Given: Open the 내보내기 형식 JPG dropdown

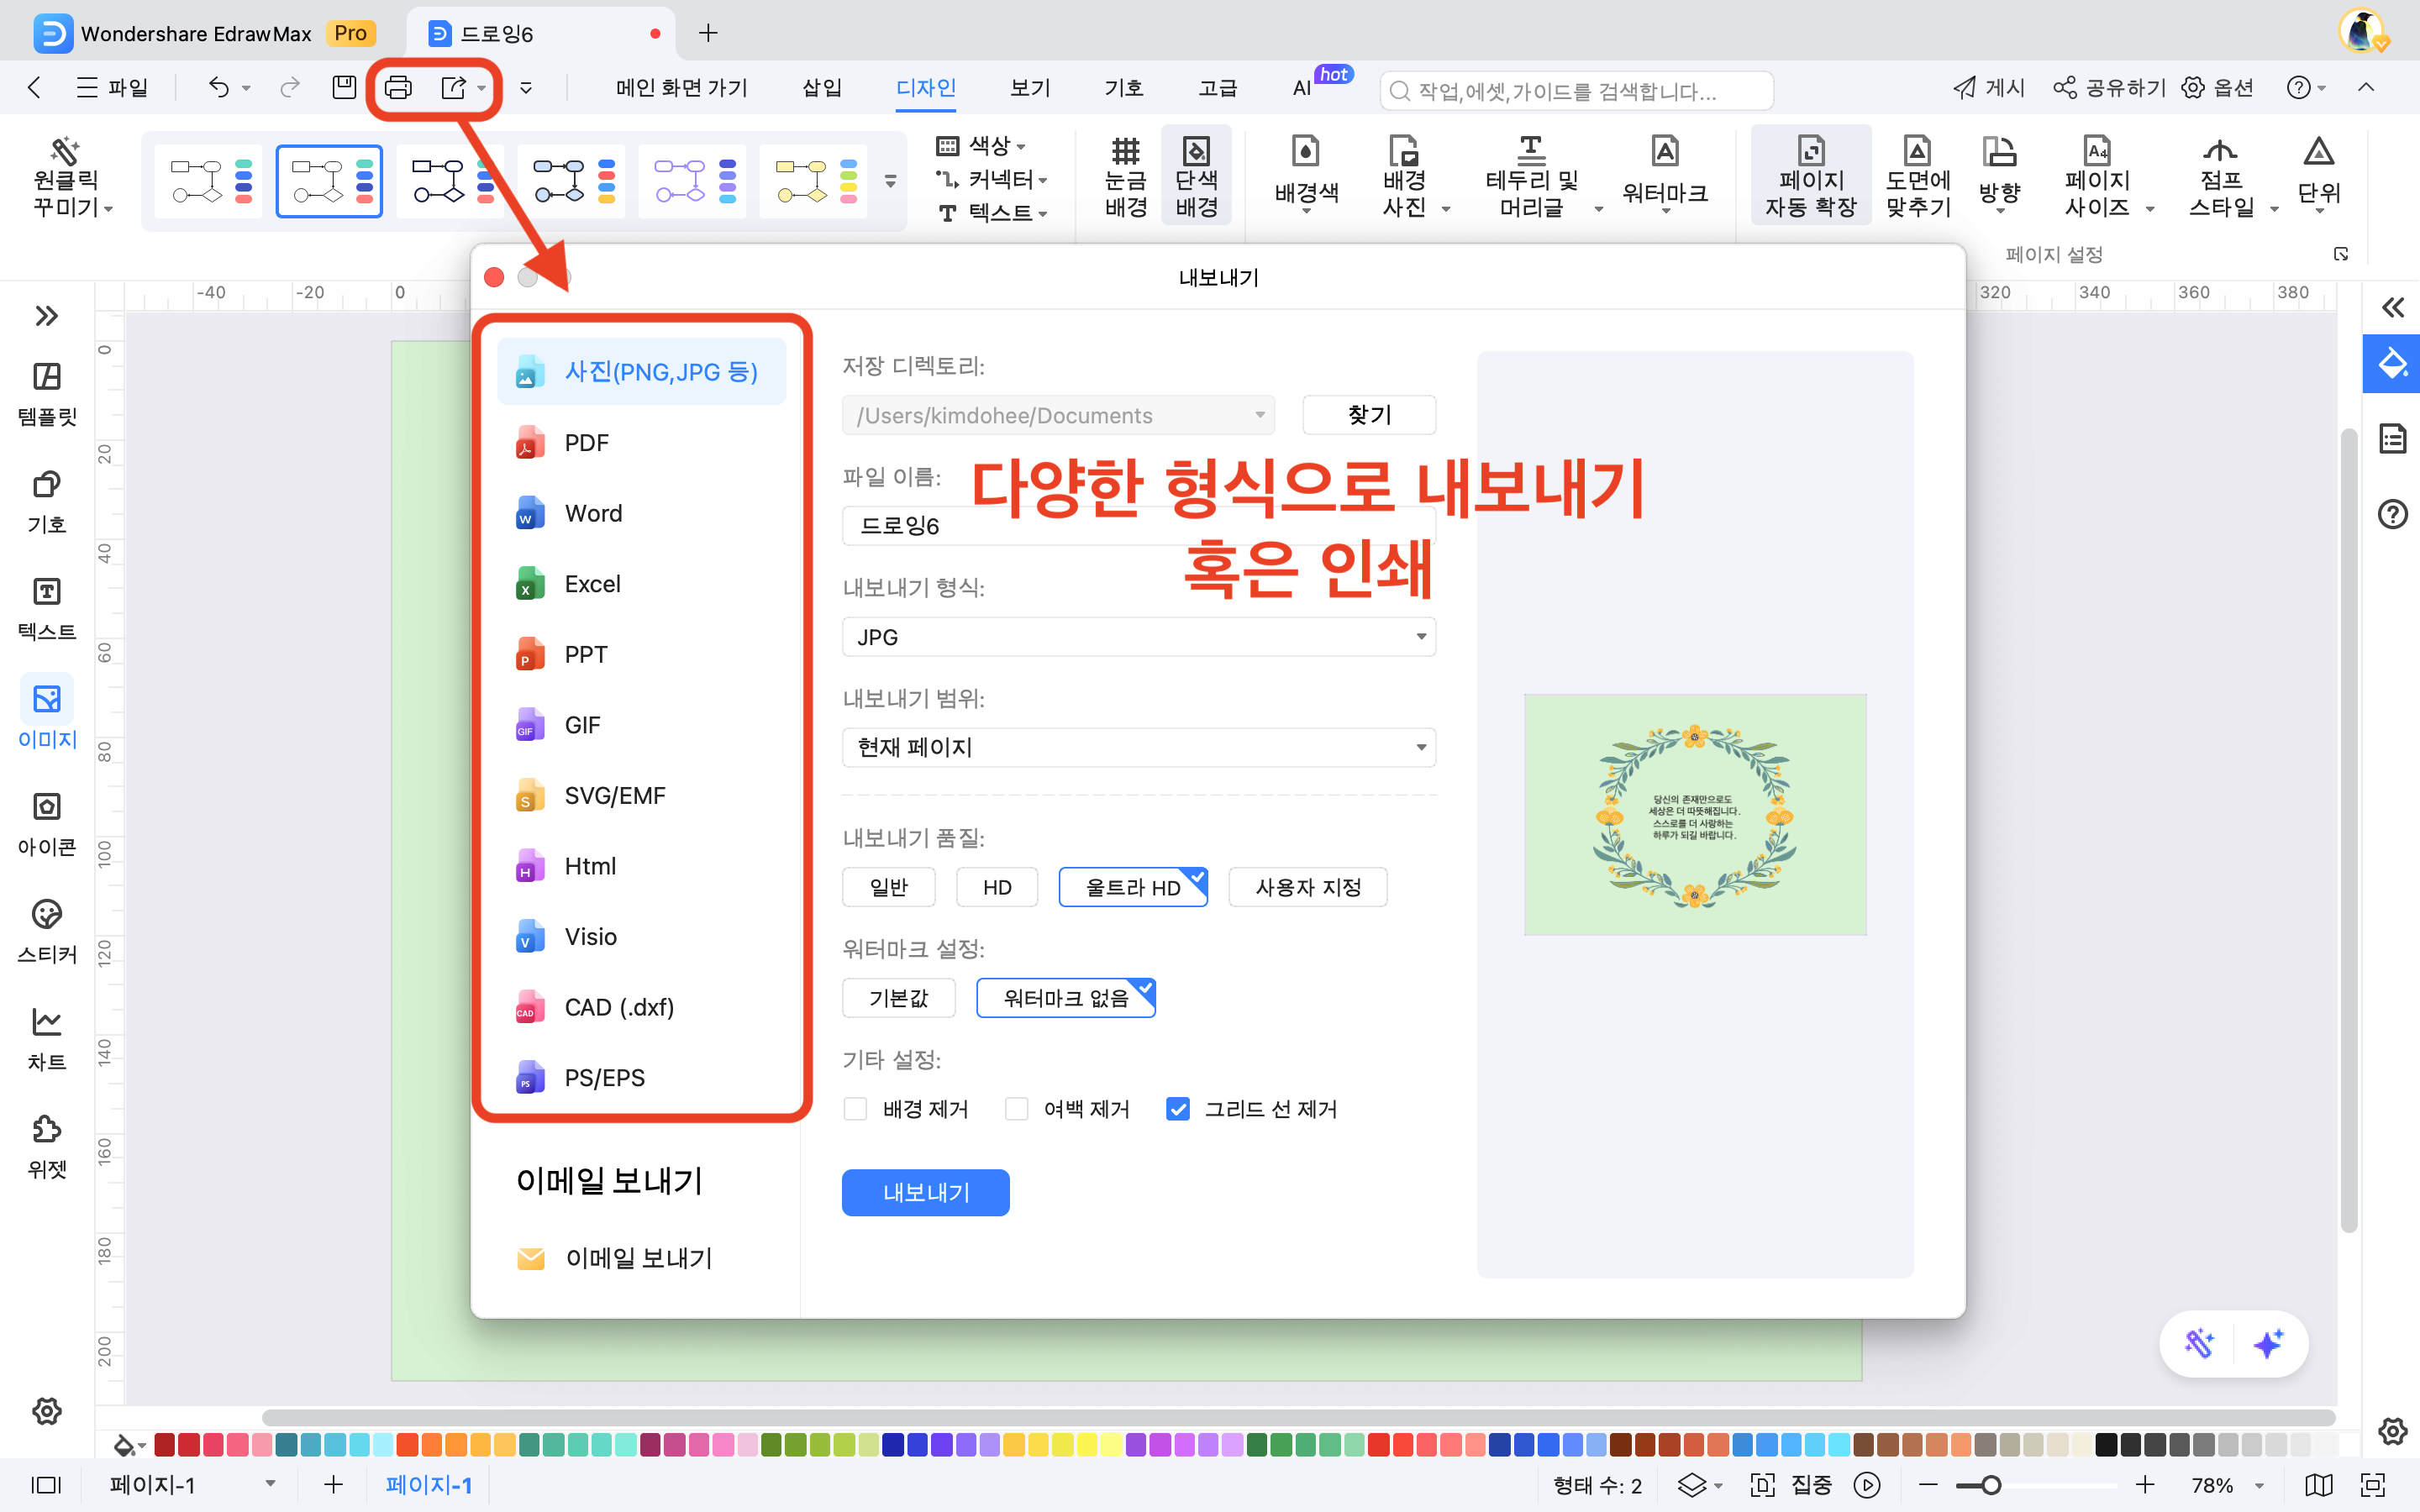Looking at the screenshot, I should click(x=1138, y=637).
